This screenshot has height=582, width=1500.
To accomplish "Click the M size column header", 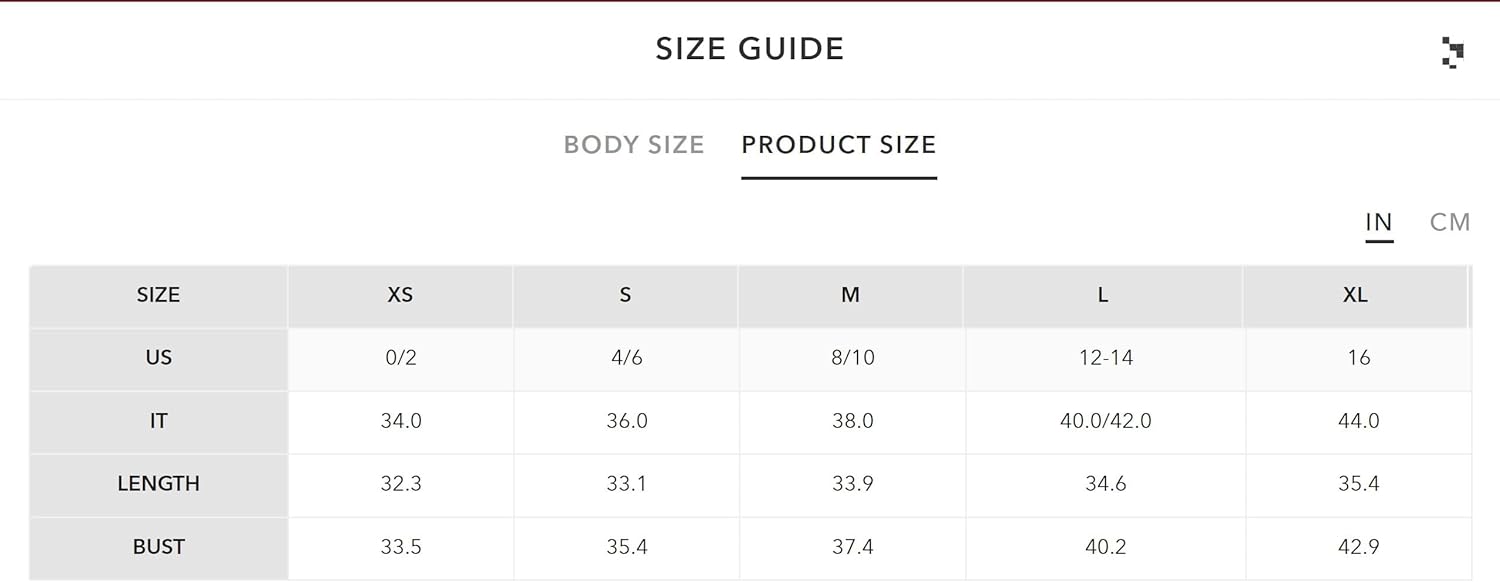I will point(851,295).
